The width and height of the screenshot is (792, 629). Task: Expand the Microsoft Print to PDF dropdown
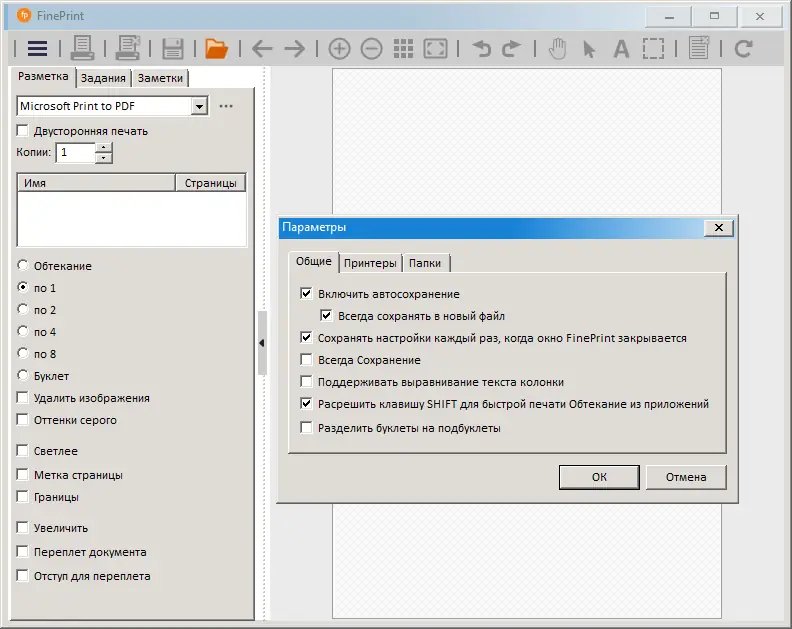[x=200, y=107]
